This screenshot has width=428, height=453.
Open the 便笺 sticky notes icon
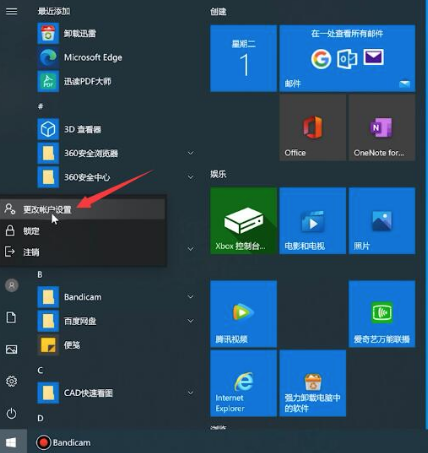[x=48, y=345]
